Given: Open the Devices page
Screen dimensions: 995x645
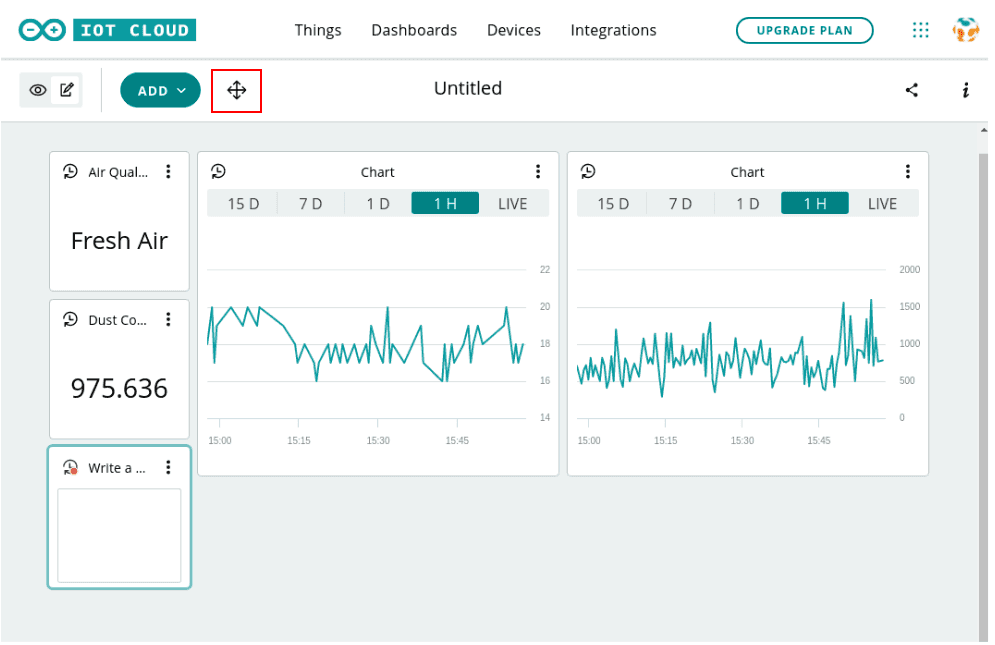Looking at the screenshot, I should point(514,31).
